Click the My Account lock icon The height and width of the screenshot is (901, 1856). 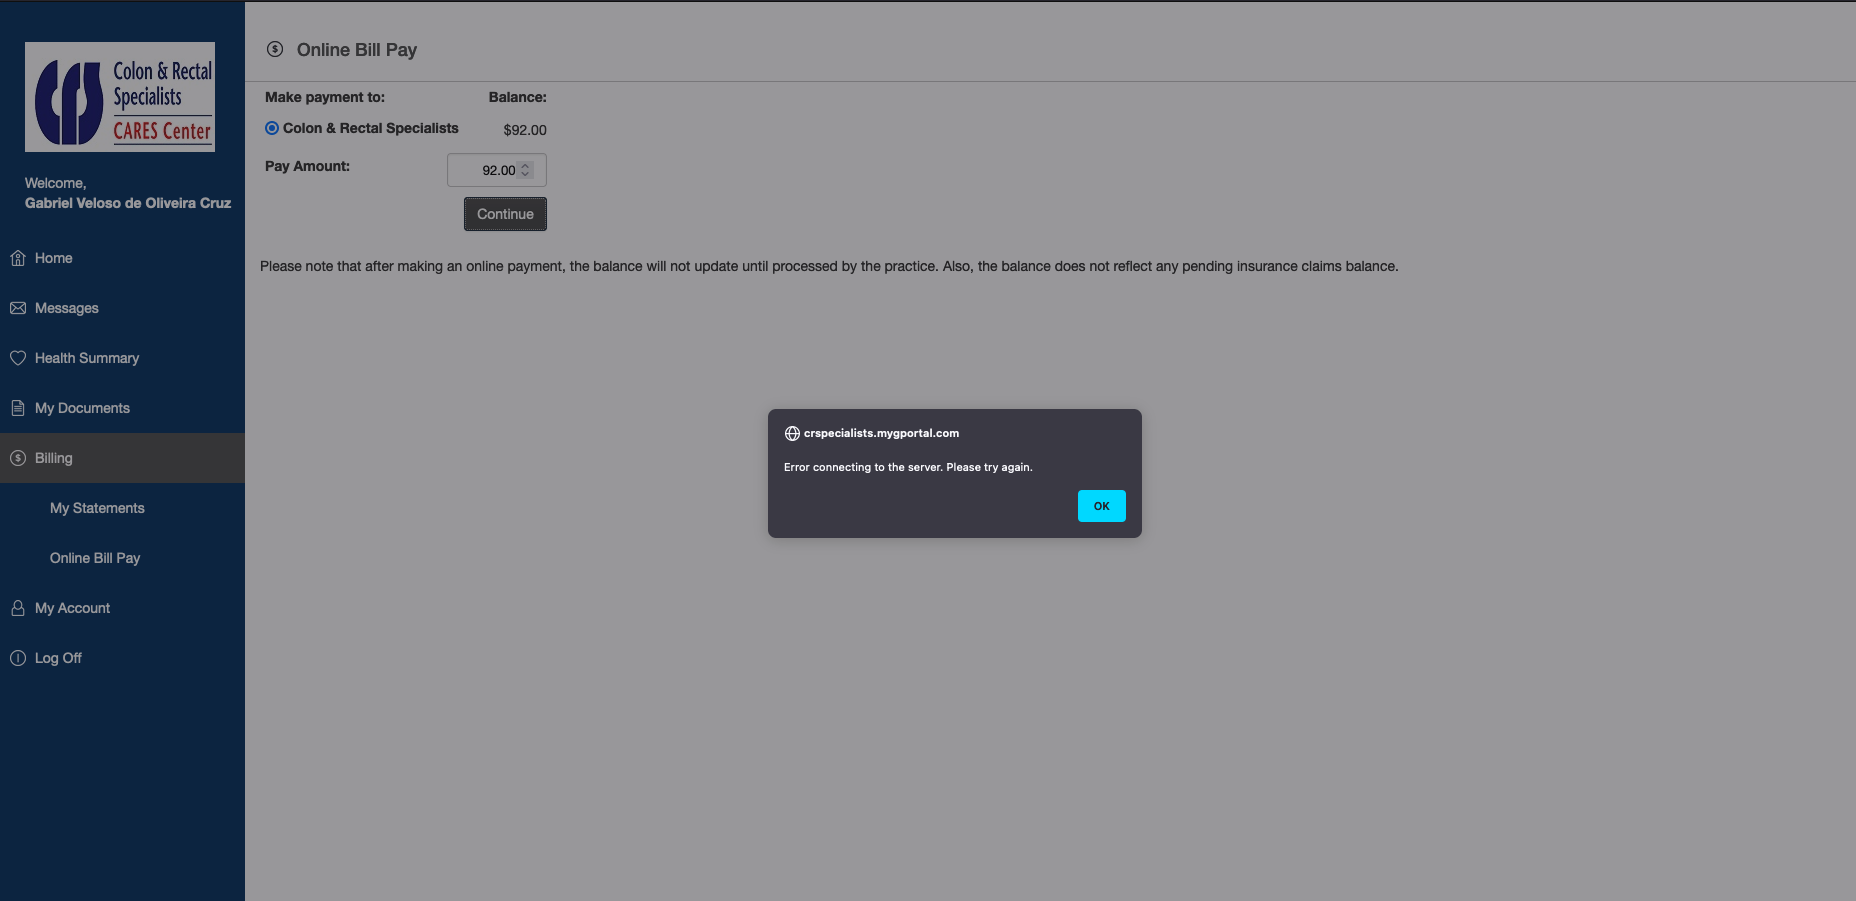click(x=18, y=608)
